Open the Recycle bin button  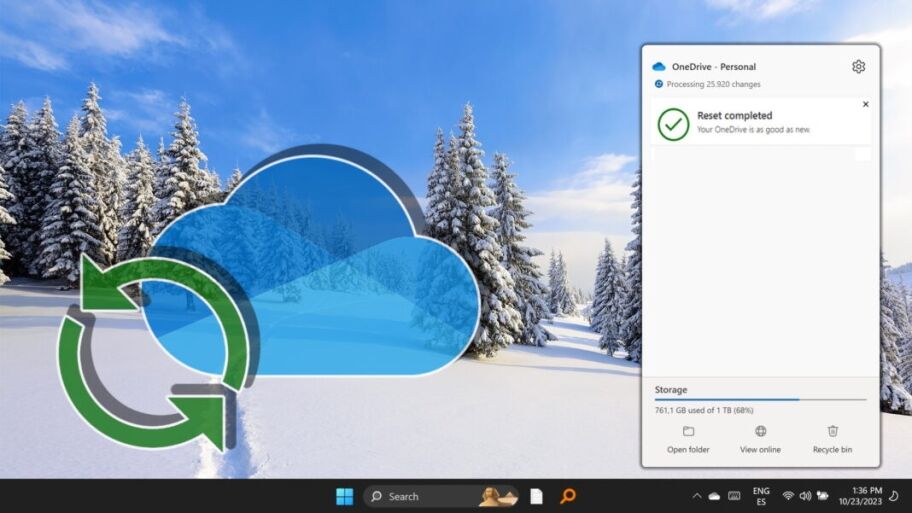click(x=832, y=439)
